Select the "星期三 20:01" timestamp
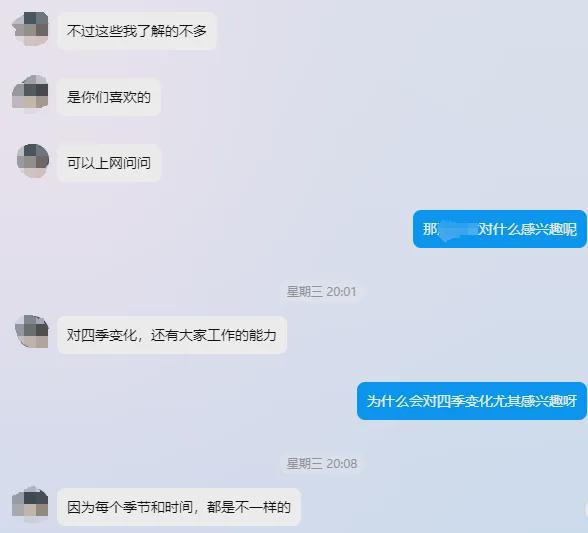588x533 pixels. [x=321, y=291]
